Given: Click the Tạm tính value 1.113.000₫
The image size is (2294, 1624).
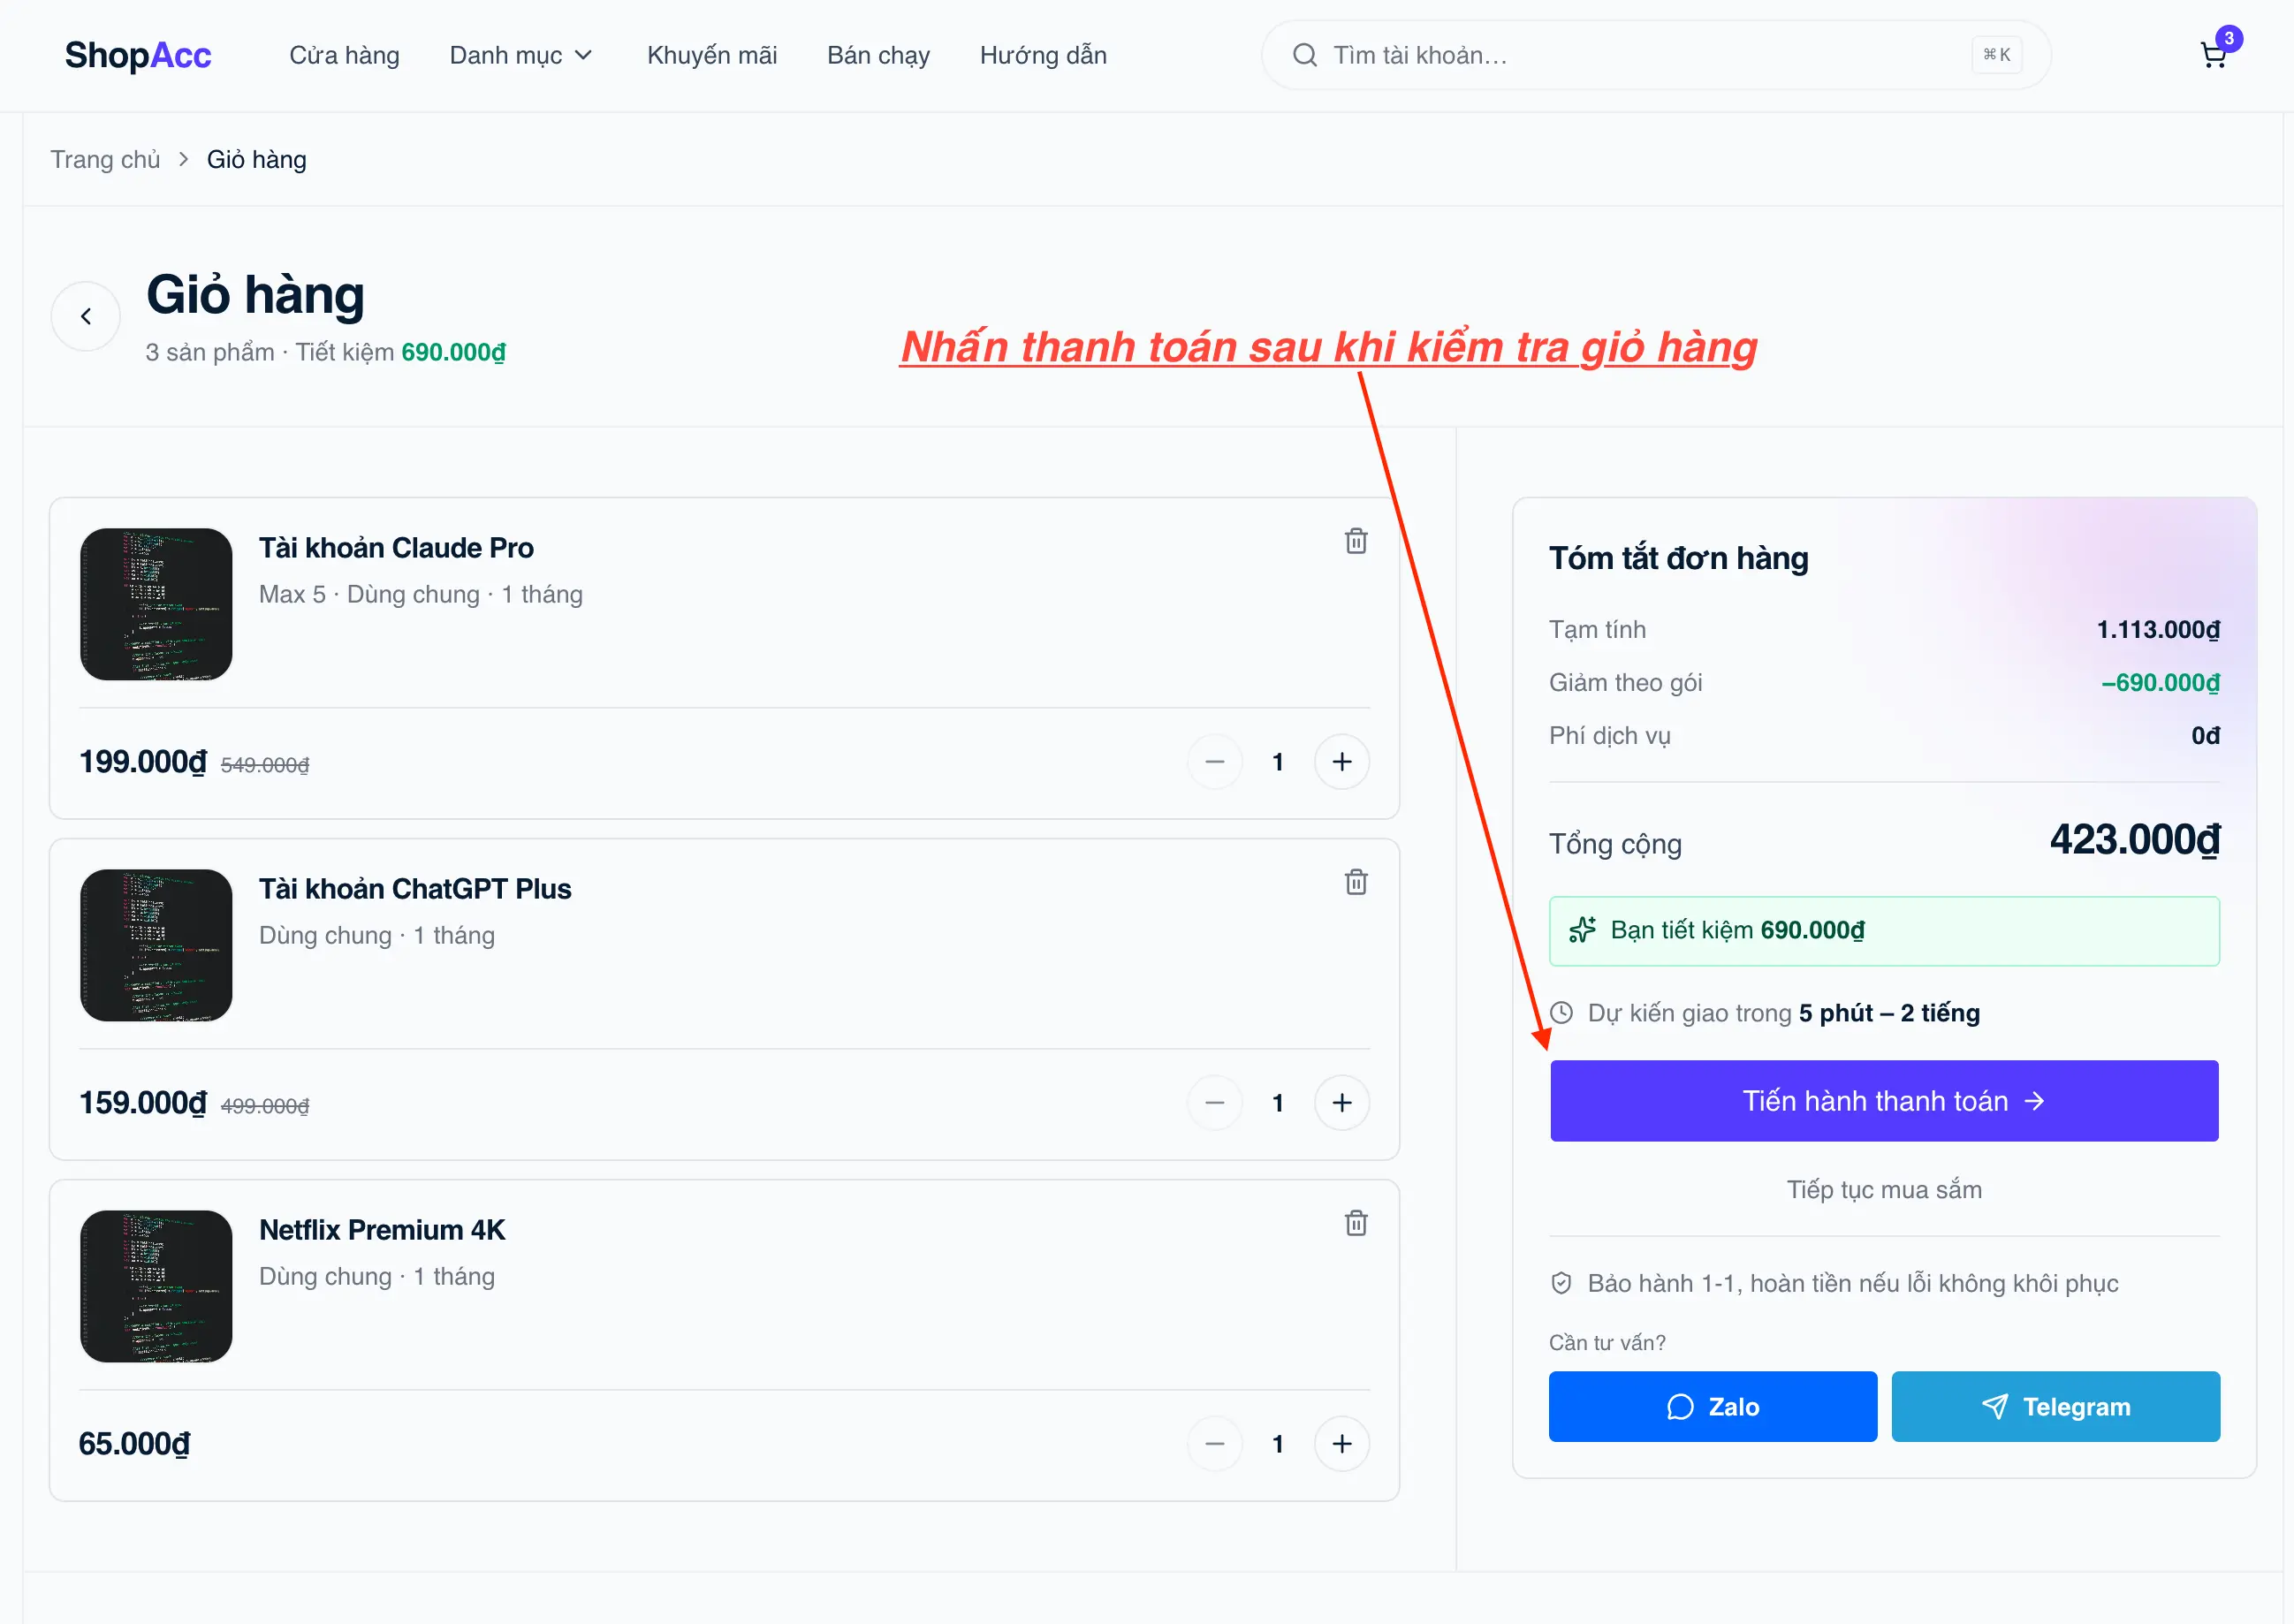Looking at the screenshot, I should click(x=2158, y=630).
